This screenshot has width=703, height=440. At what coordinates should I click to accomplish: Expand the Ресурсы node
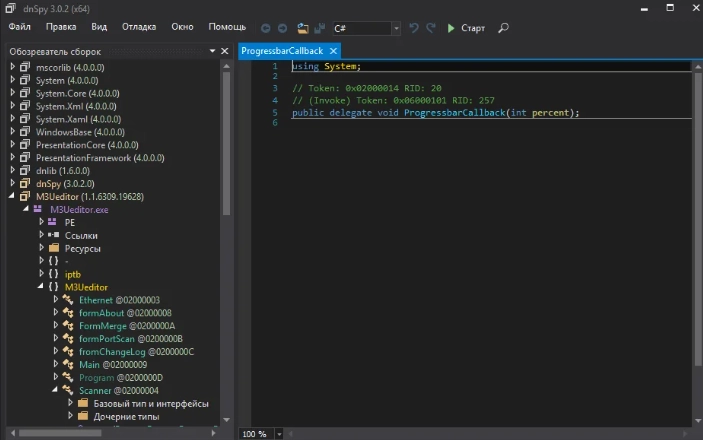click(x=41, y=248)
